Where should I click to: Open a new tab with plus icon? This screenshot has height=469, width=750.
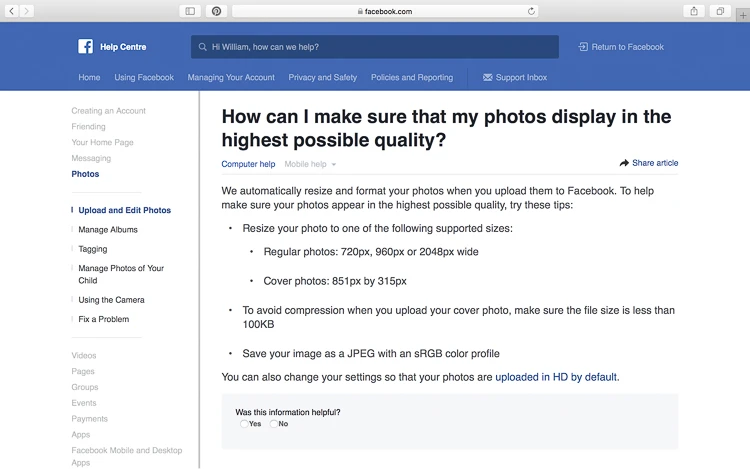(743, 15)
